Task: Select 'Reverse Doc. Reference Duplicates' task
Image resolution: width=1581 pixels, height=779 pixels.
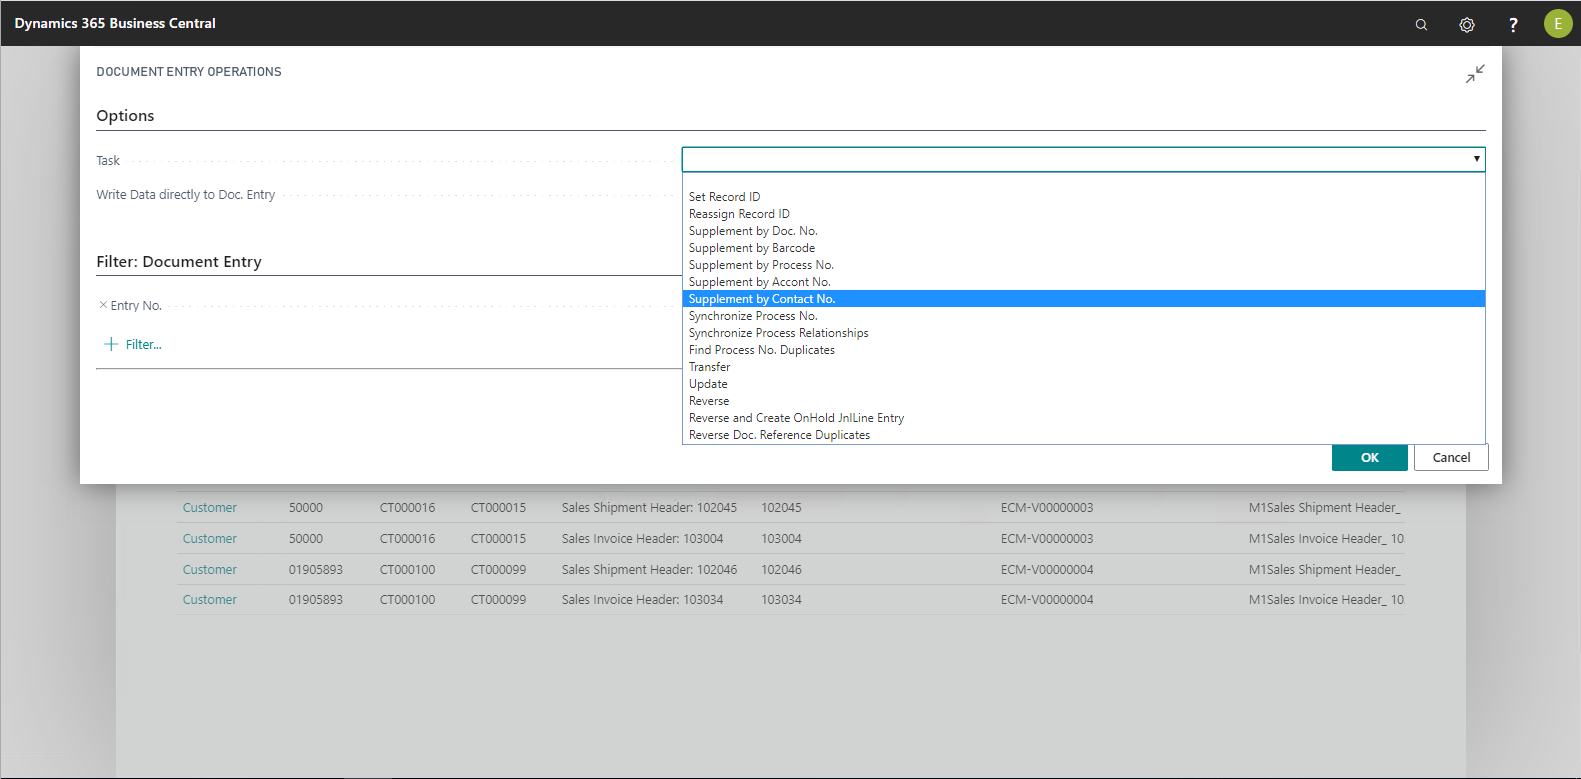Action: coord(779,435)
